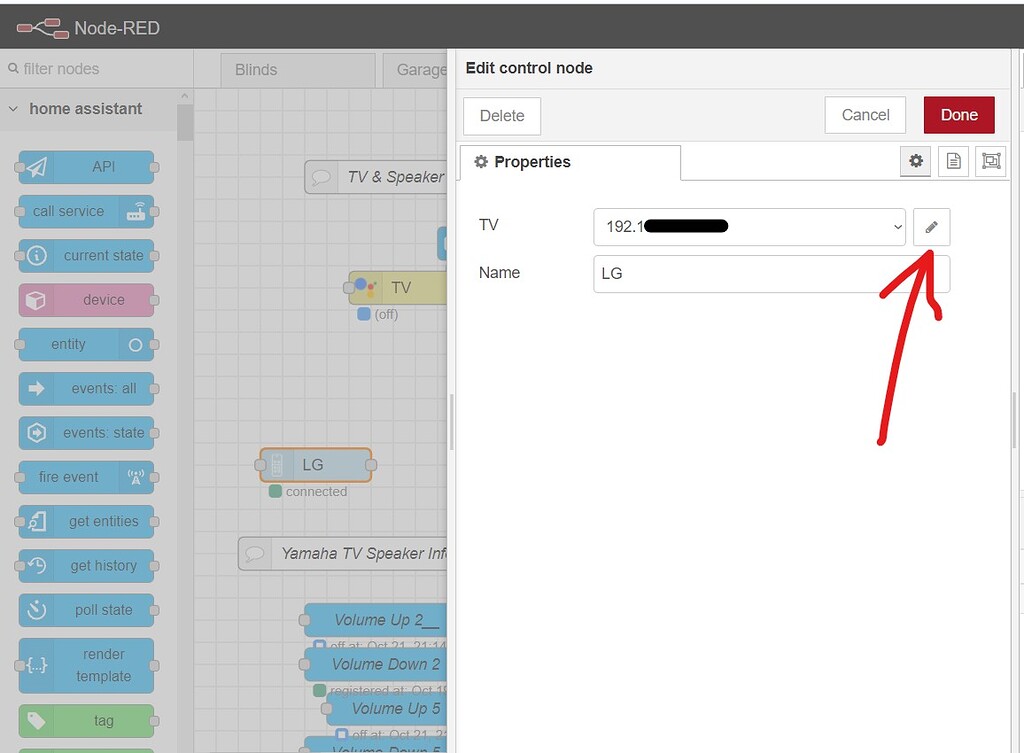Click the events: all arrow icon
The height and width of the screenshot is (753, 1024).
click(37, 389)
